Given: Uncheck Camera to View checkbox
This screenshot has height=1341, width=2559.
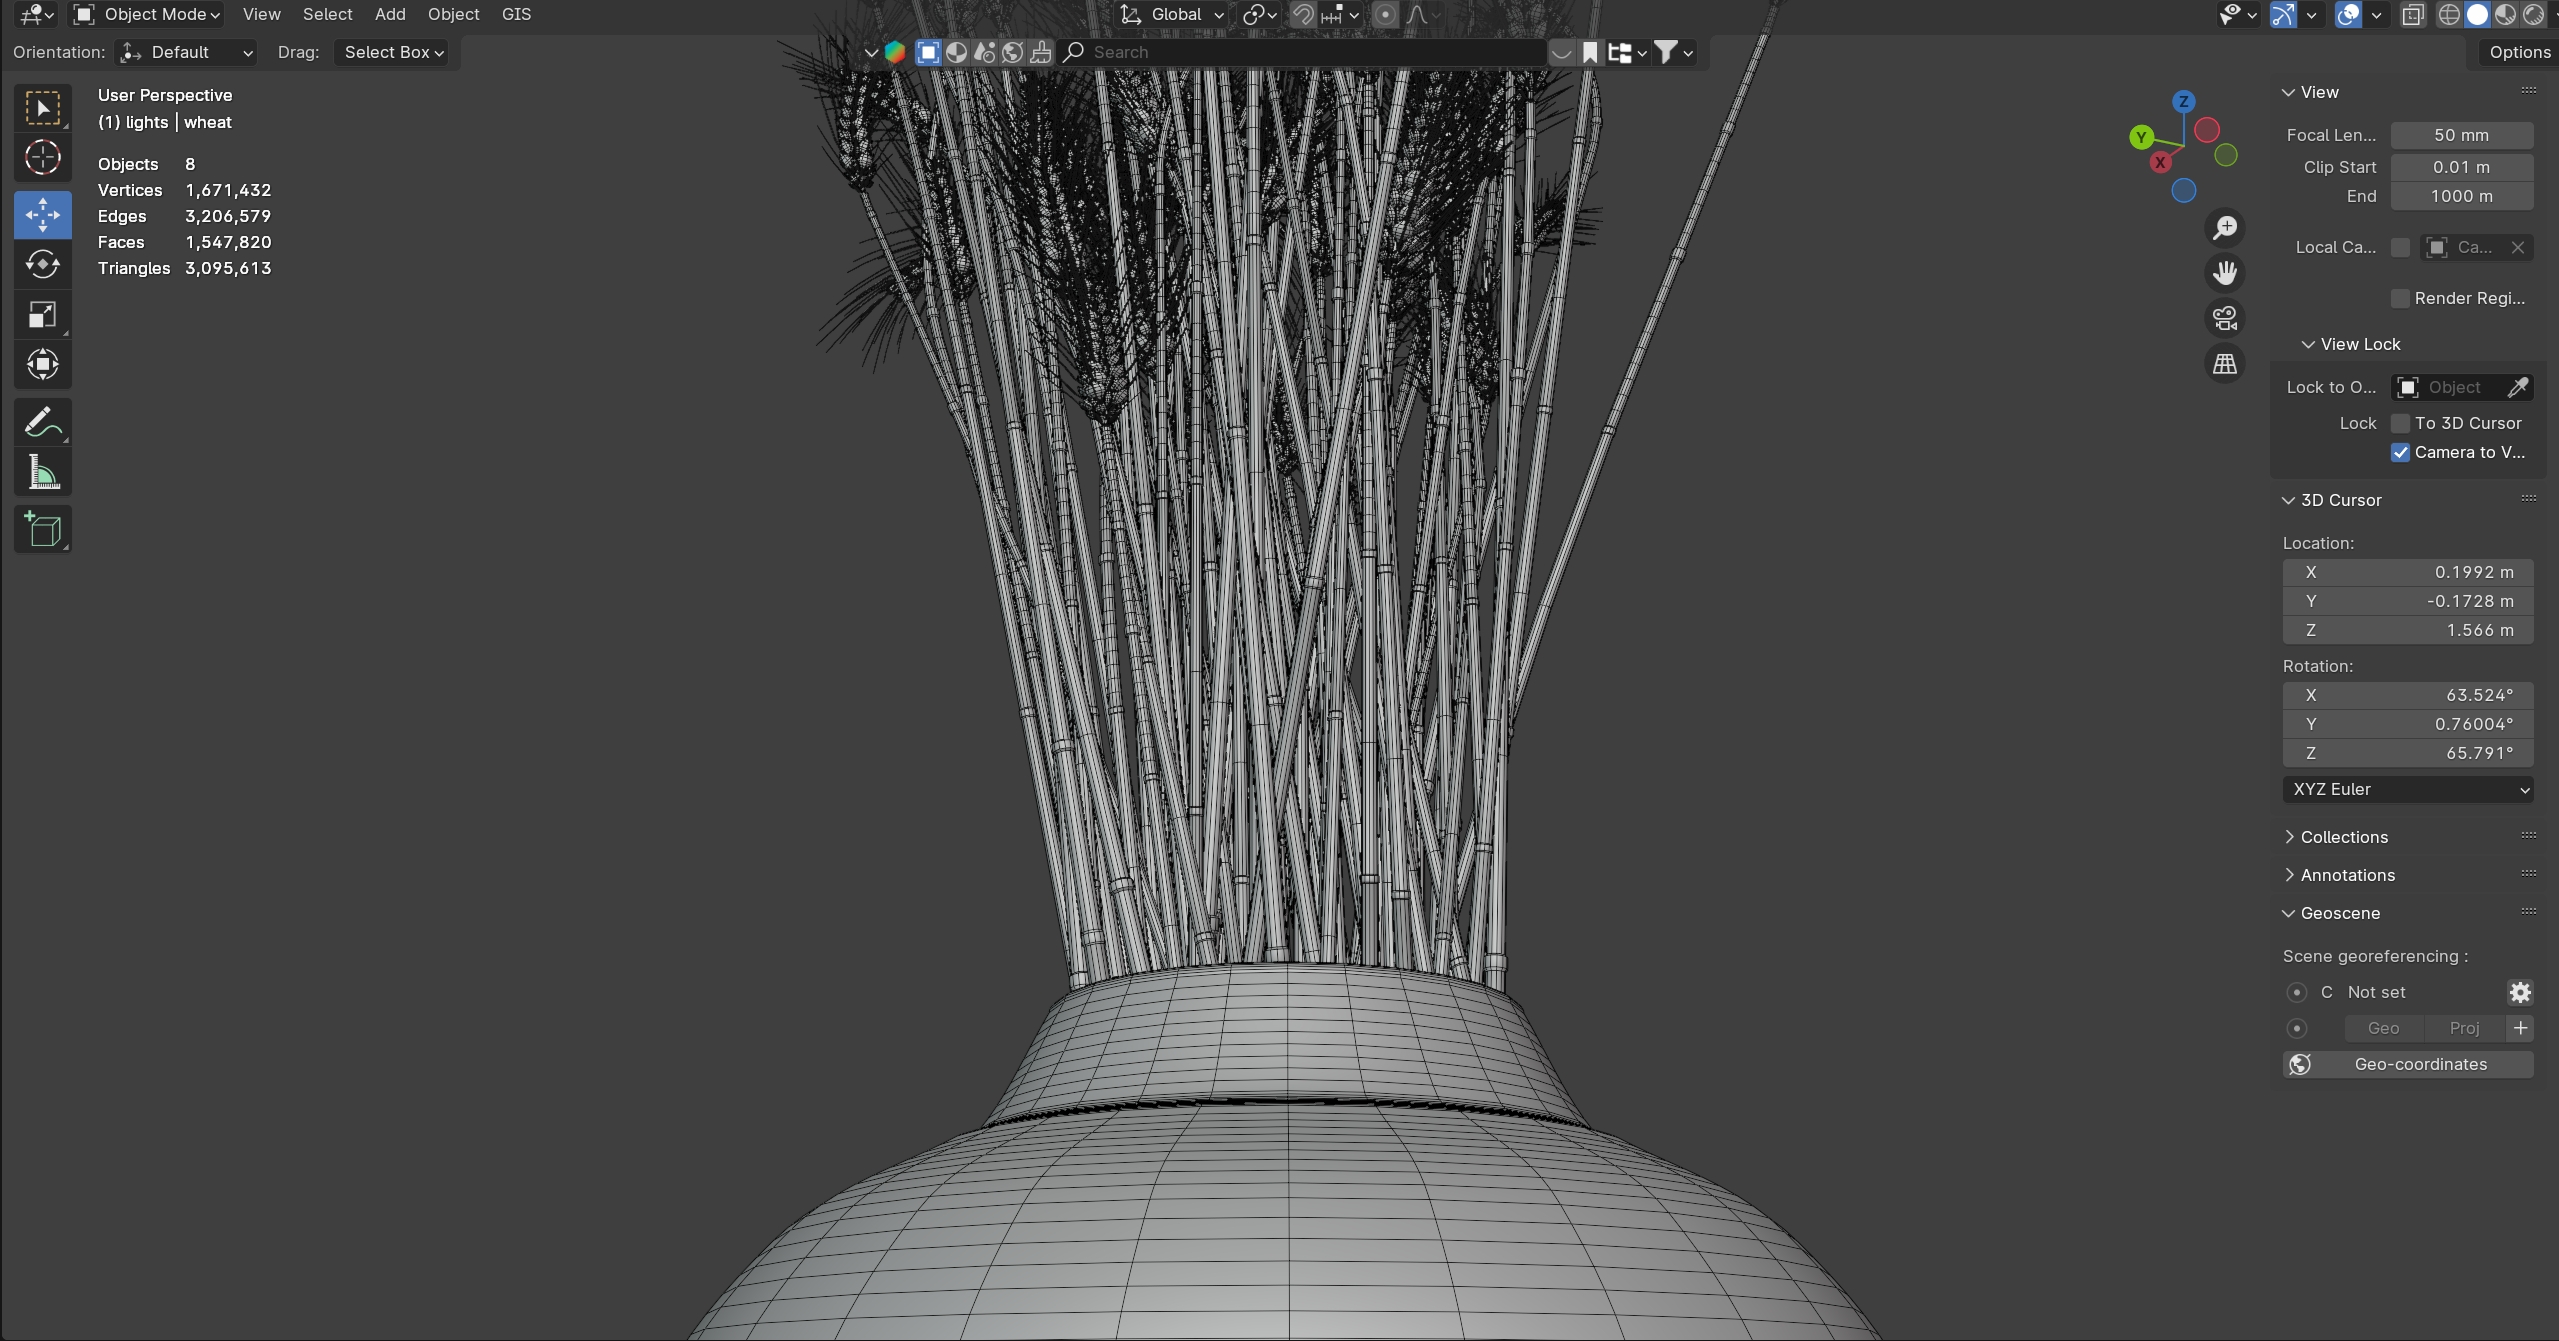Looking at the screenshot, I should pos(2400,453).
